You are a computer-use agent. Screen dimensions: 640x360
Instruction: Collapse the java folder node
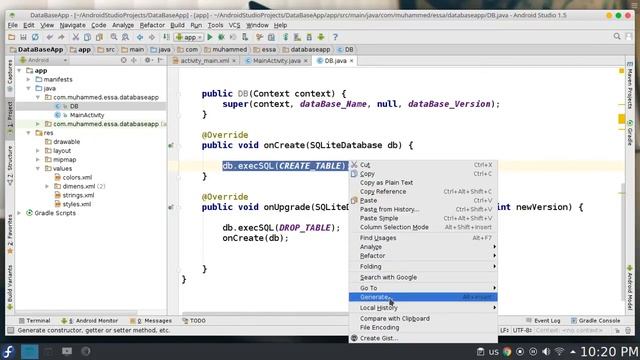coord(29,89)
